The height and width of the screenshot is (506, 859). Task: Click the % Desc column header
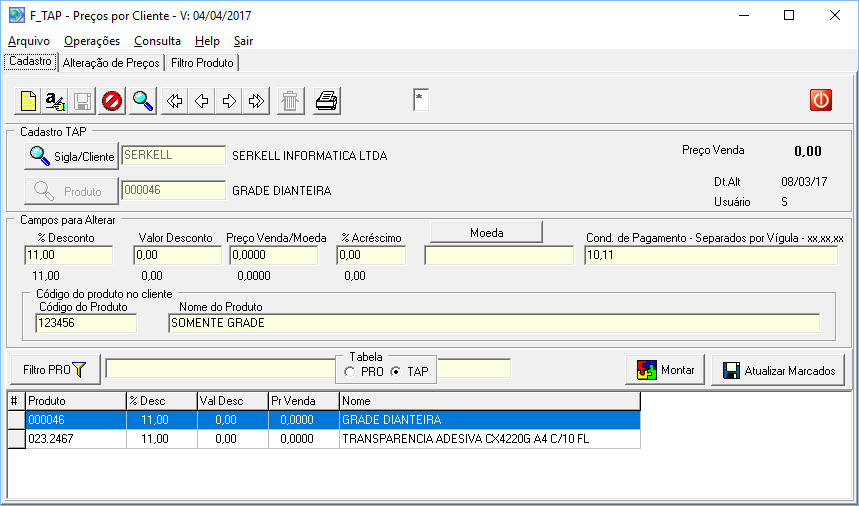[x=162, y=401]
